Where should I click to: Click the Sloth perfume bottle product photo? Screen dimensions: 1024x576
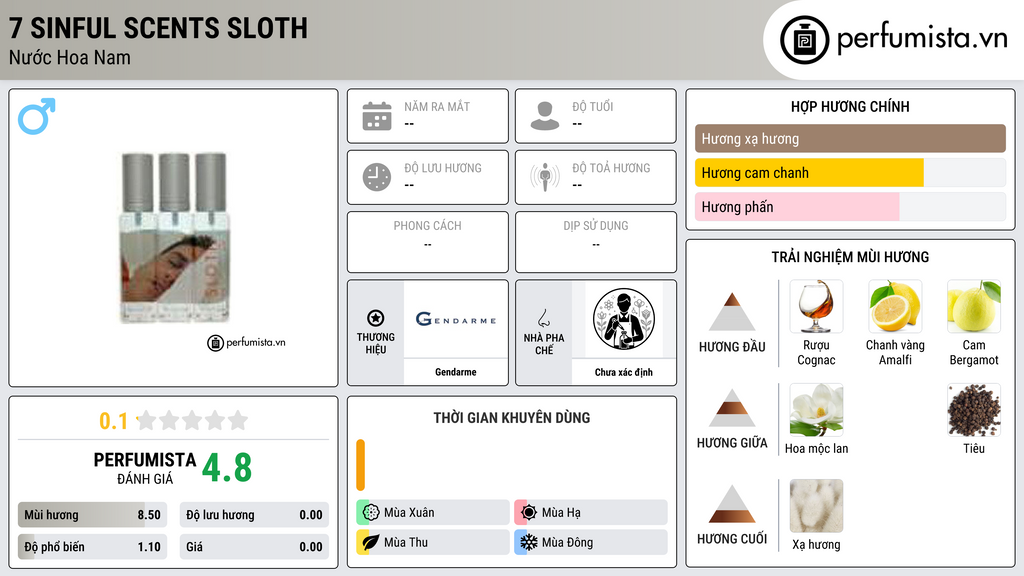coord(174,238)
